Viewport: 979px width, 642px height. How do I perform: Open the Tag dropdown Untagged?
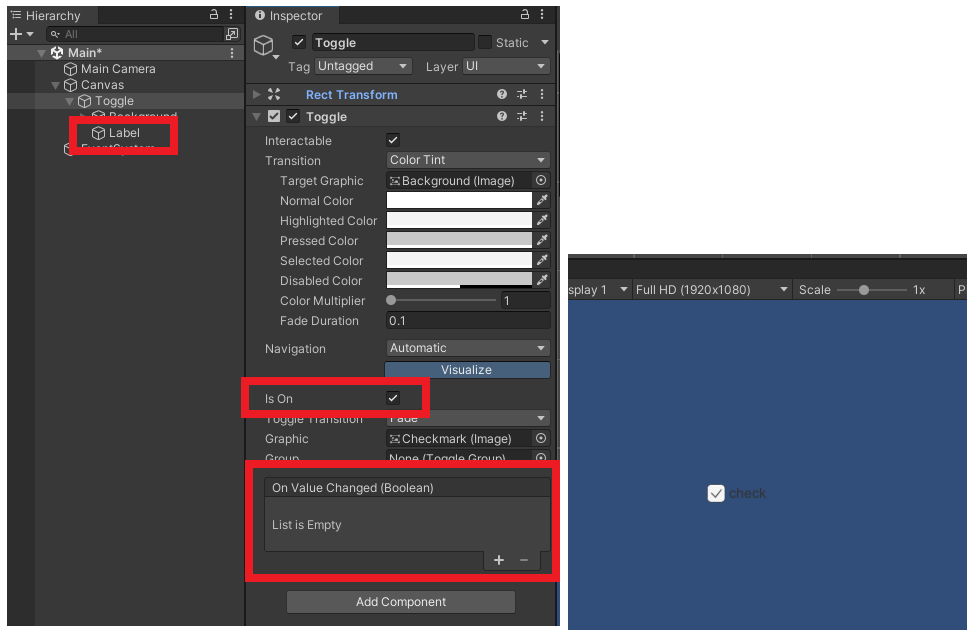click(363, 66)
